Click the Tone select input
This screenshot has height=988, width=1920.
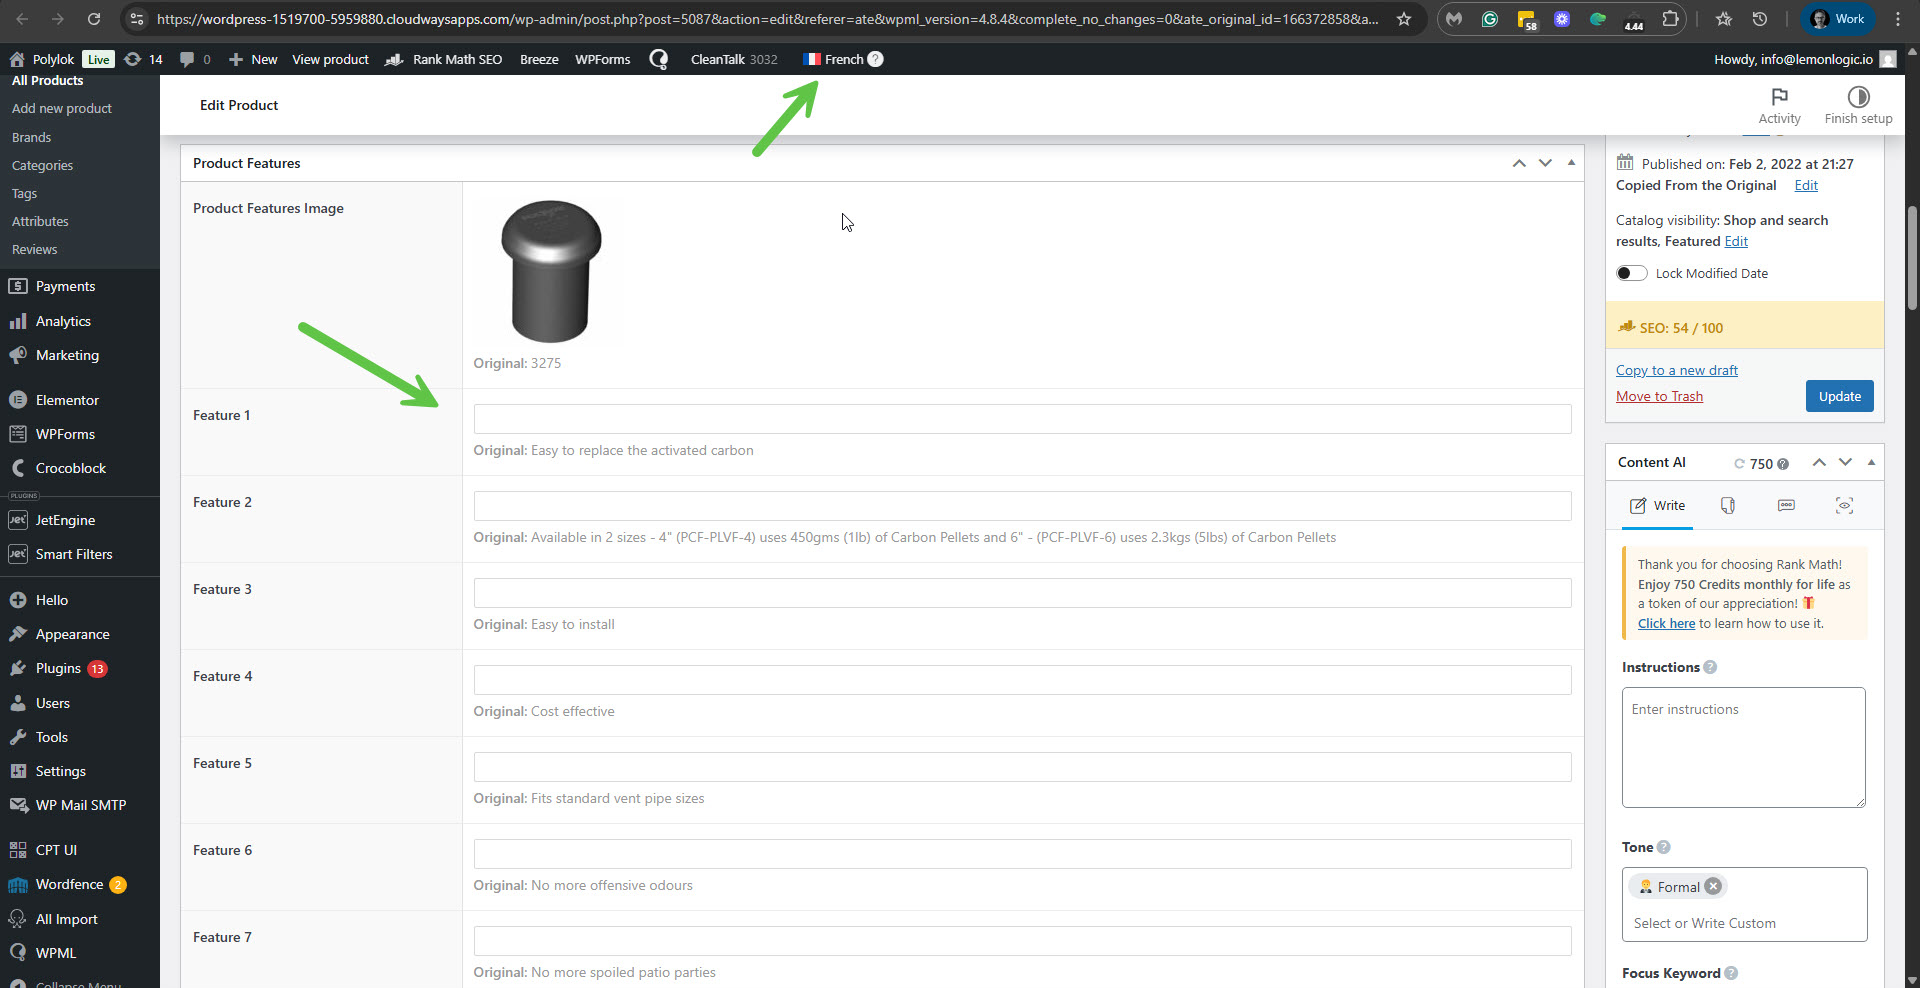point(1744,923)
